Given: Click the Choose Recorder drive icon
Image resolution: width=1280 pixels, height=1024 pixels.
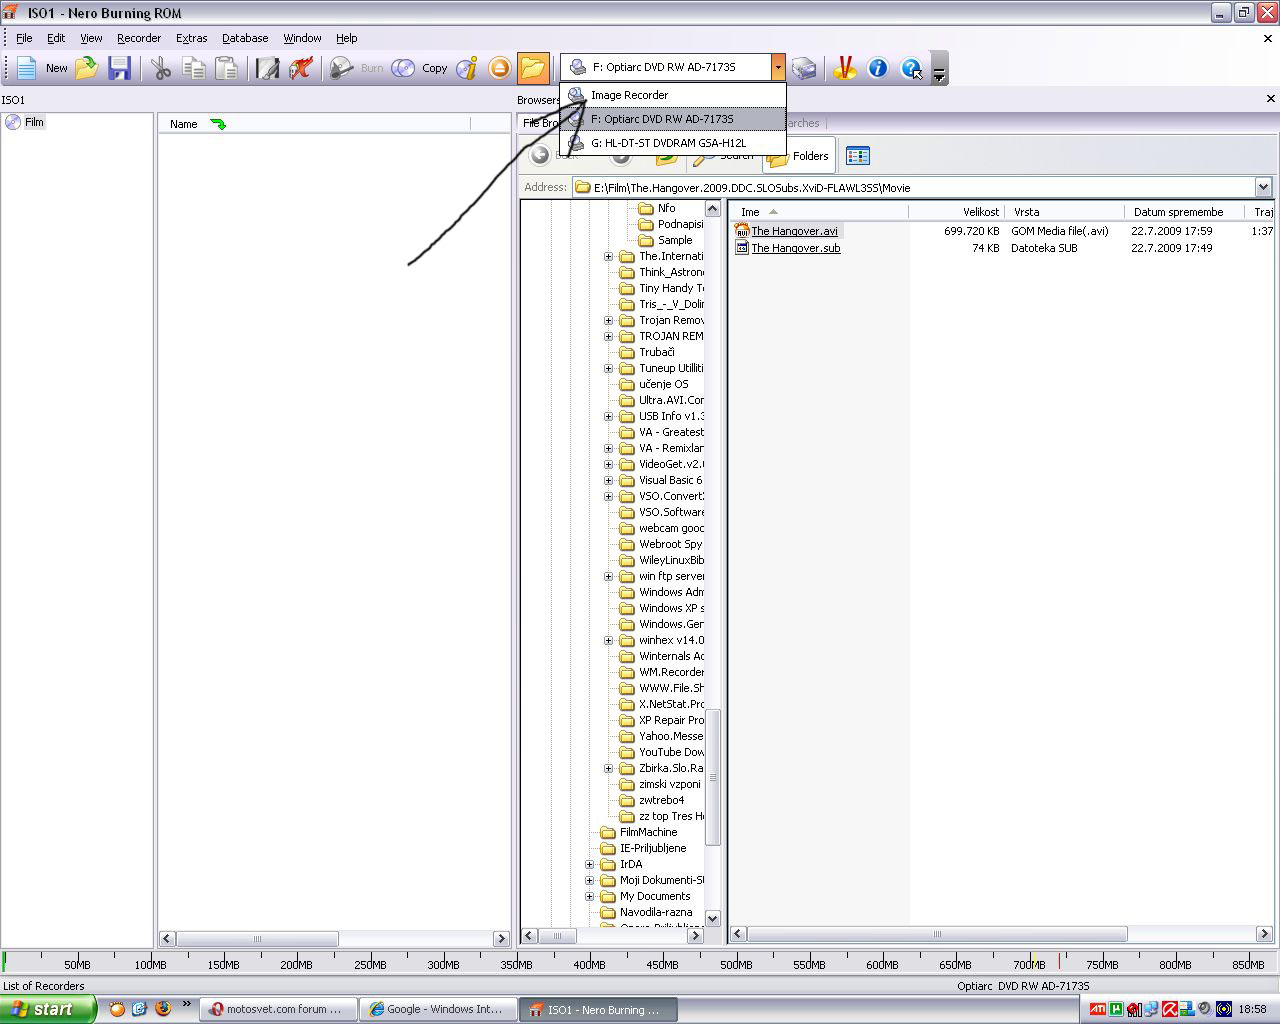Looking at the screenshot, I should (804, 68).
